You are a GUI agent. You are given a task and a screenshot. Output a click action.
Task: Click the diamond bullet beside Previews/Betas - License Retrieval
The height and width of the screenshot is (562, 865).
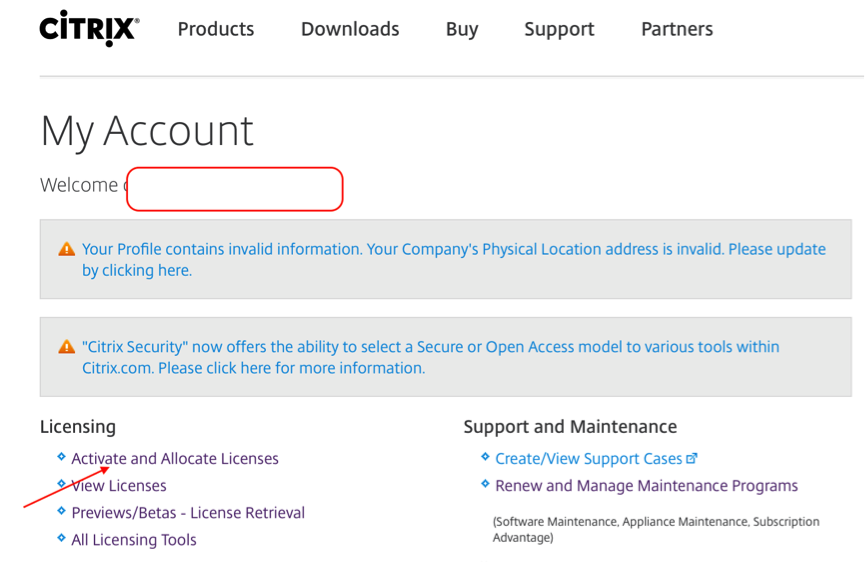pos(61,512)
